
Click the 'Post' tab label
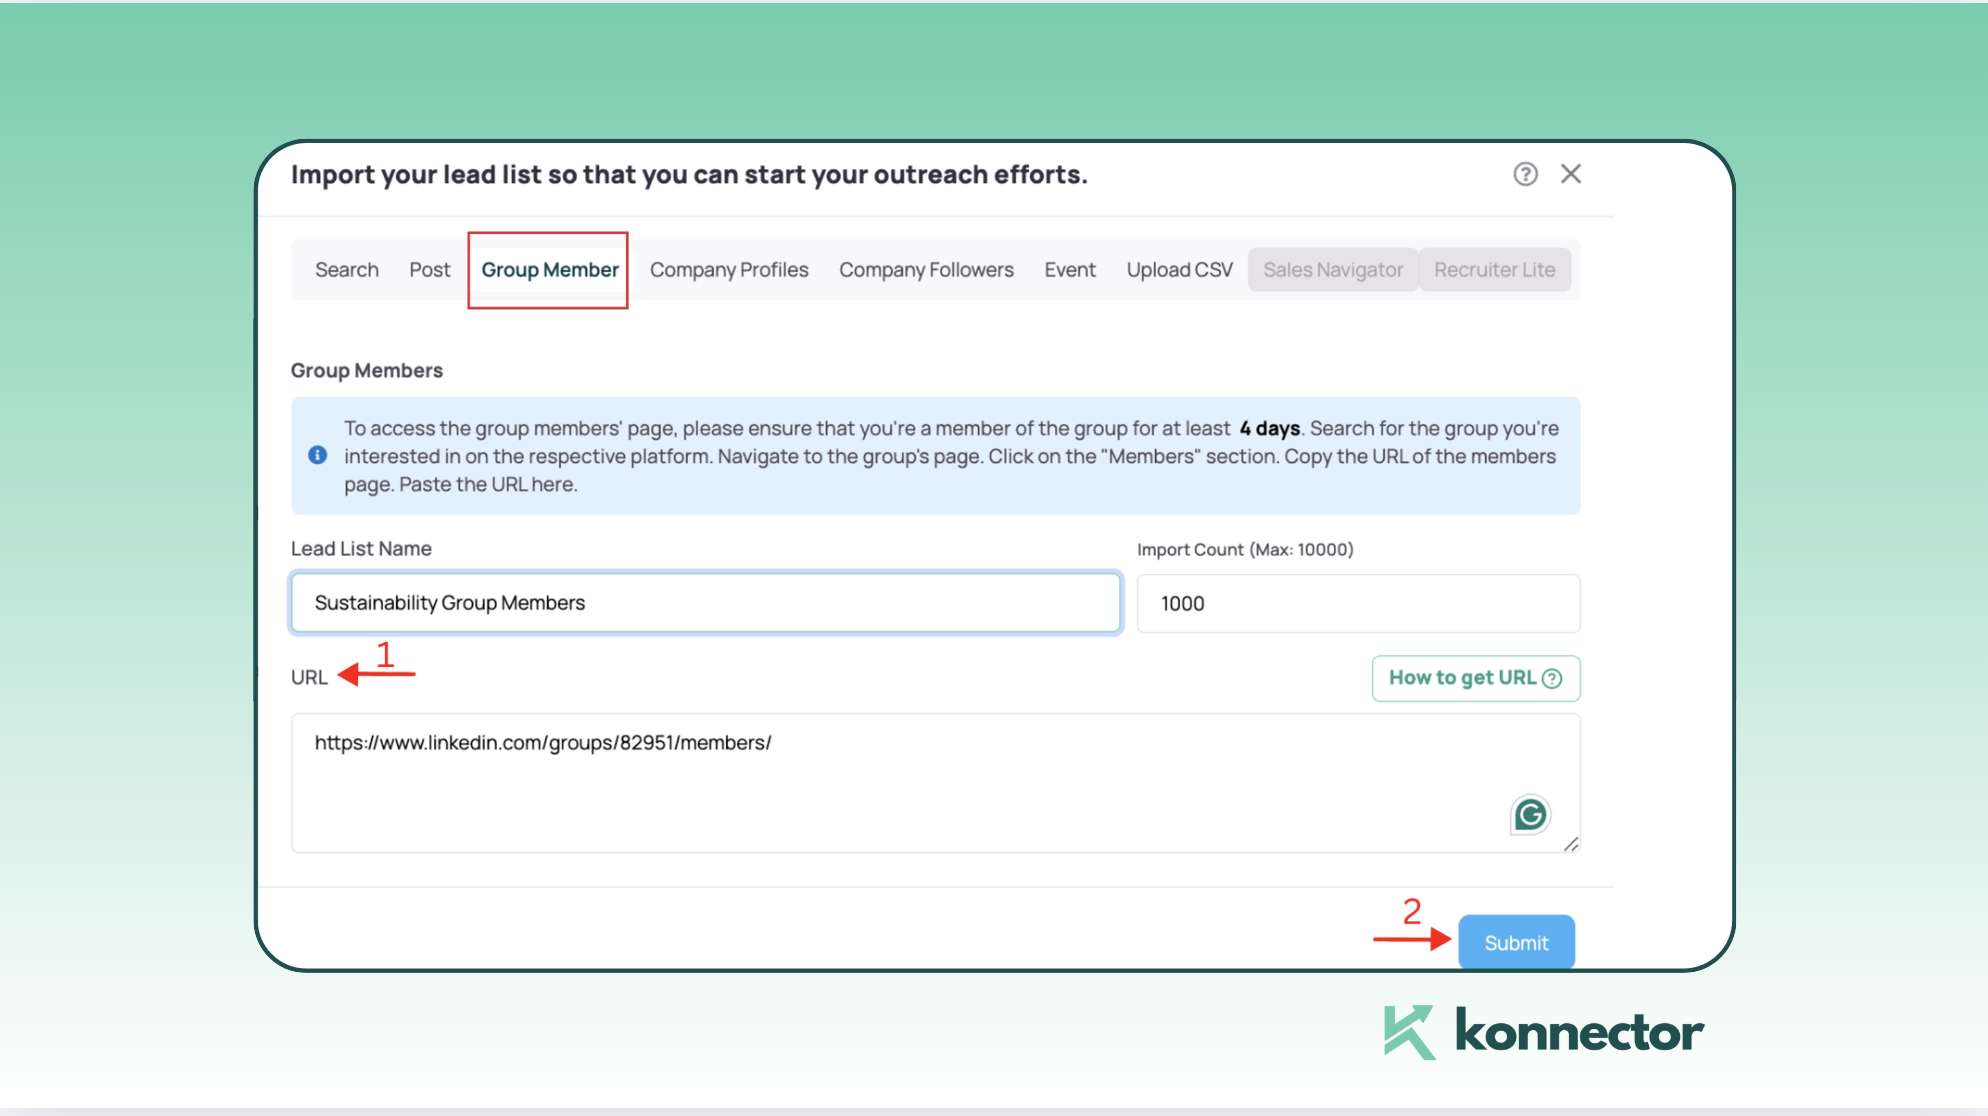pyautogui.click(x=429, y=269)
